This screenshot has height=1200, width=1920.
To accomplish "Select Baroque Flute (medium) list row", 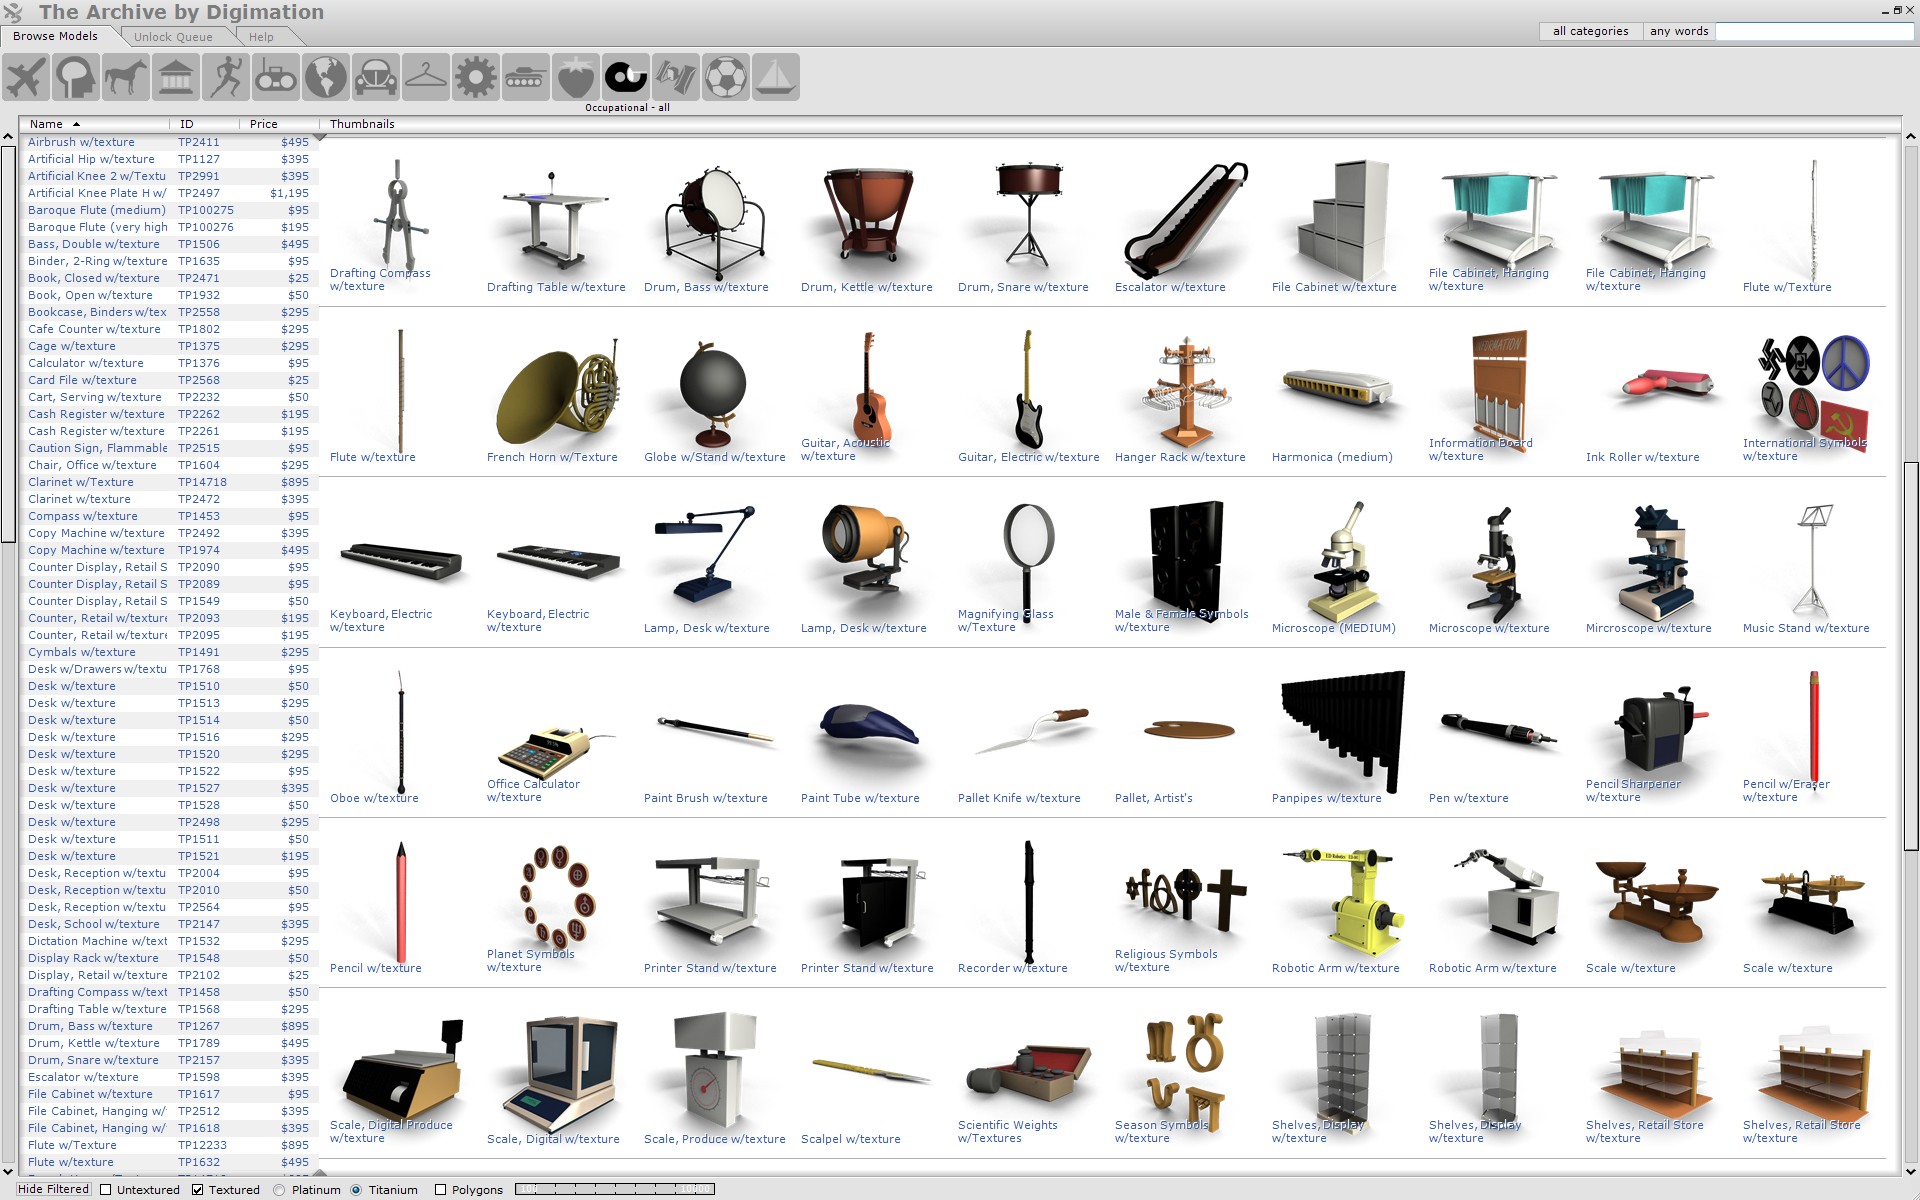I will point(168,210).
